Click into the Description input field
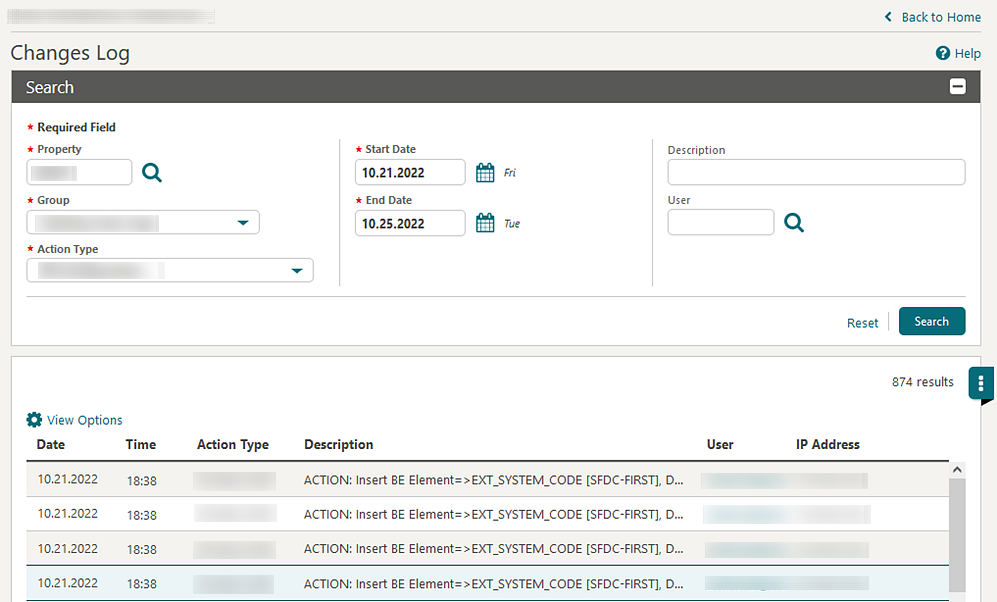This screenshot has width=997, height=602. tap(816, 171)
